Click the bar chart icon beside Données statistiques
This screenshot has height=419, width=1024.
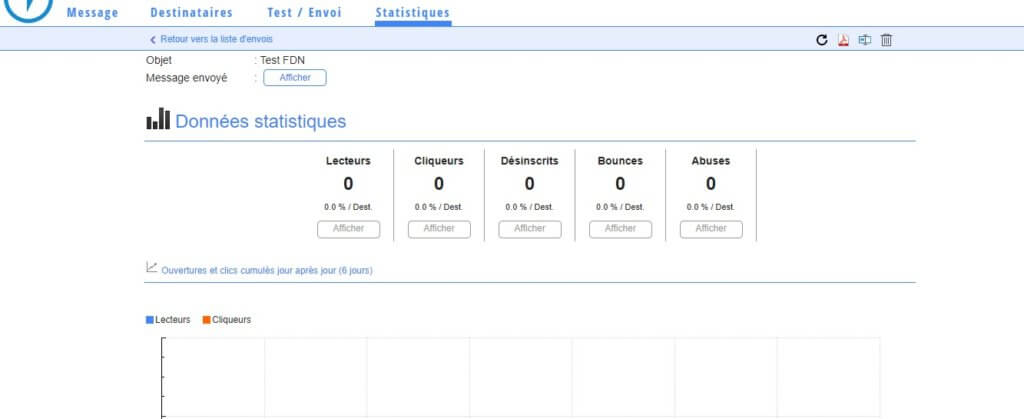pyautogui.click(x=158, y=120)
